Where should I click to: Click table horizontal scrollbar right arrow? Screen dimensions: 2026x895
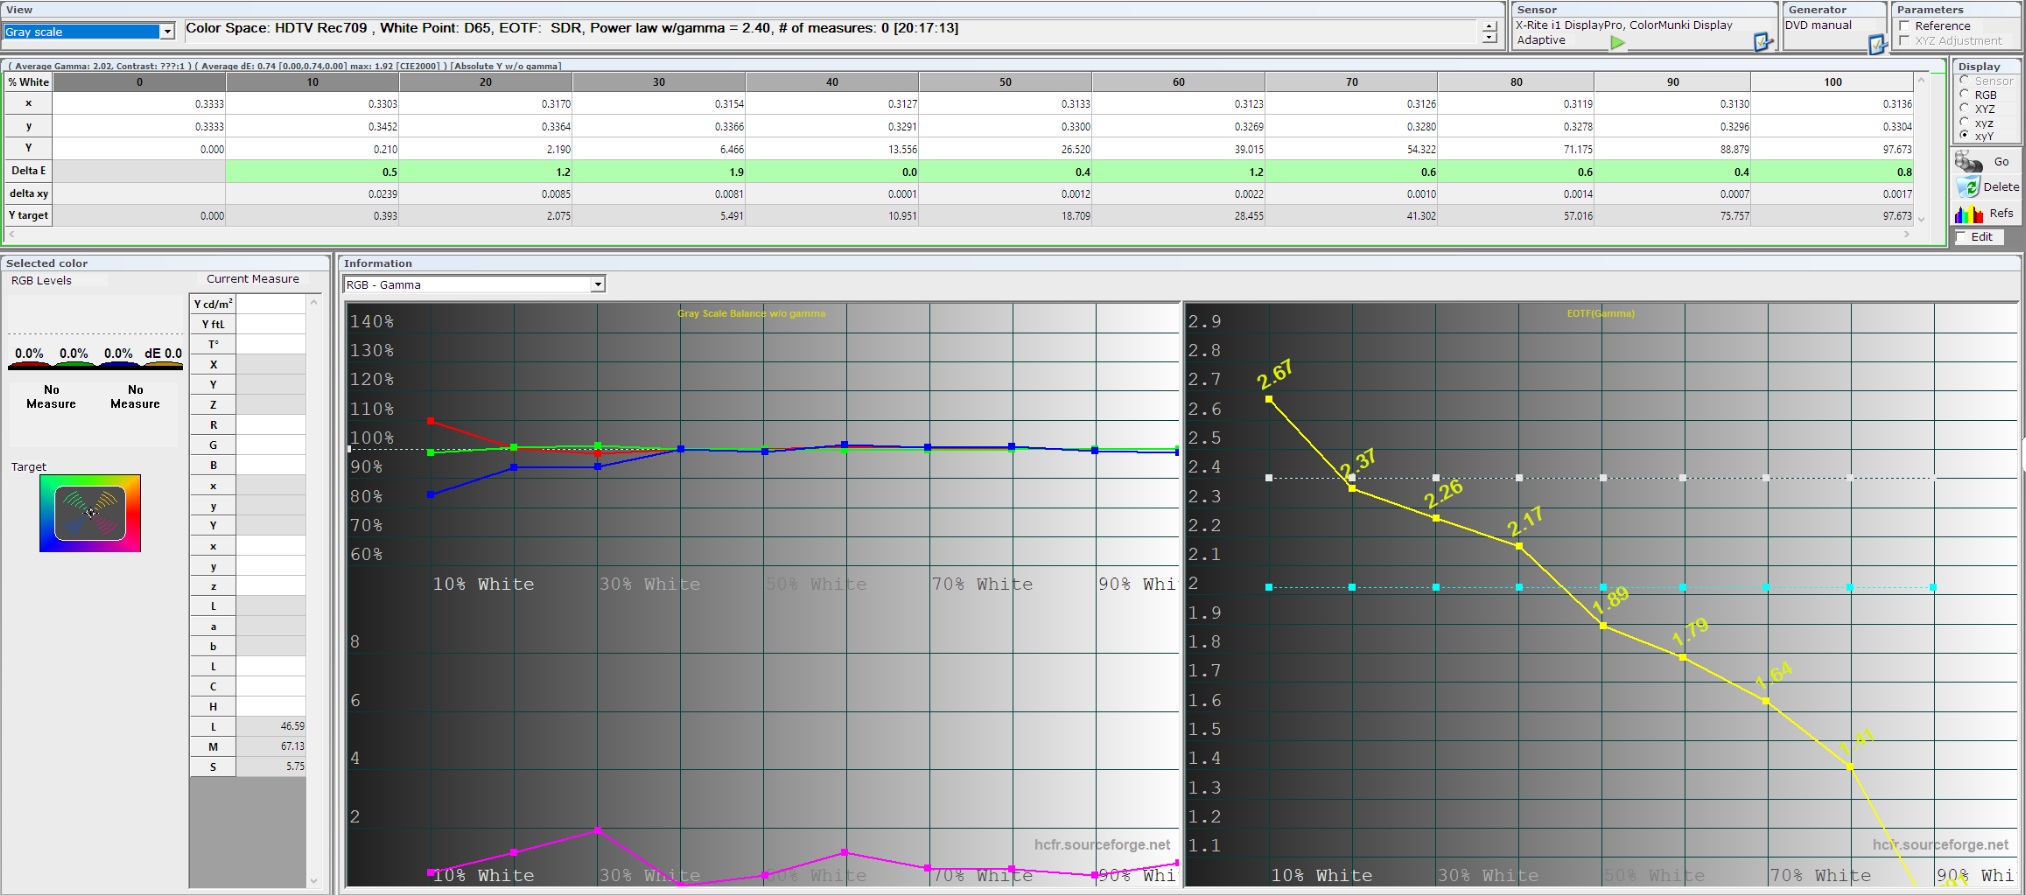(1907, 234)
